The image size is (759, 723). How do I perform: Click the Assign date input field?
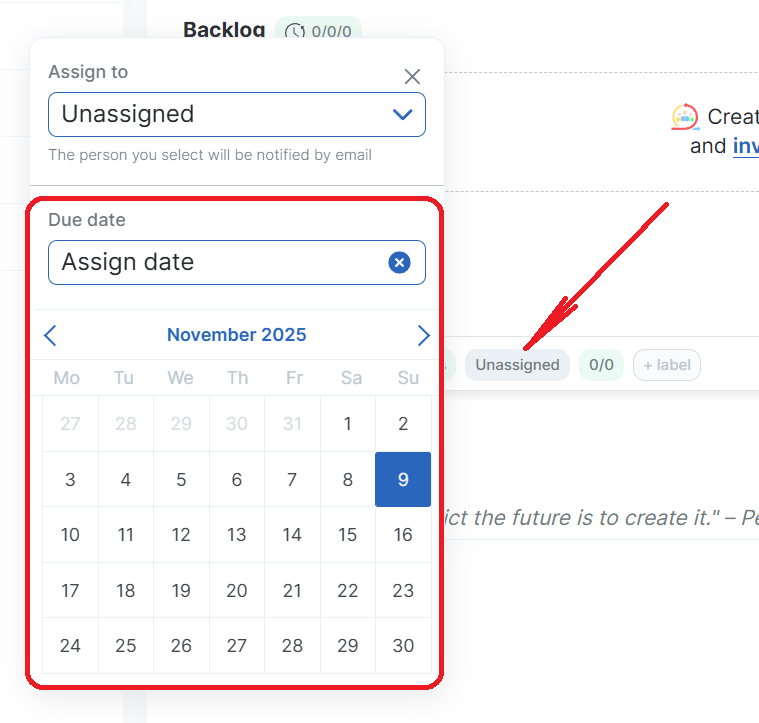[215, 262]
